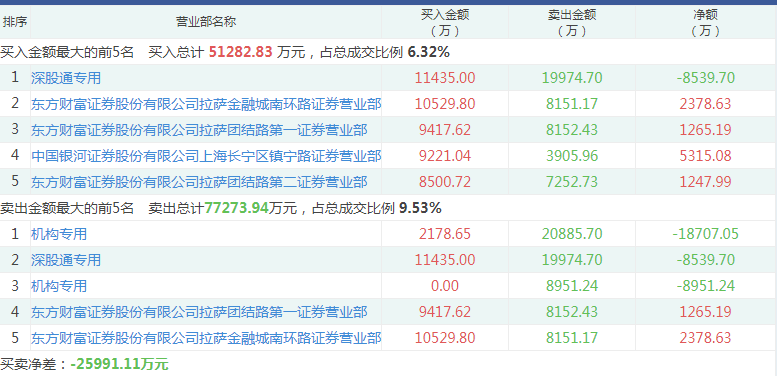Click net amount -18707.05 cell

click(x=706, y=234)
